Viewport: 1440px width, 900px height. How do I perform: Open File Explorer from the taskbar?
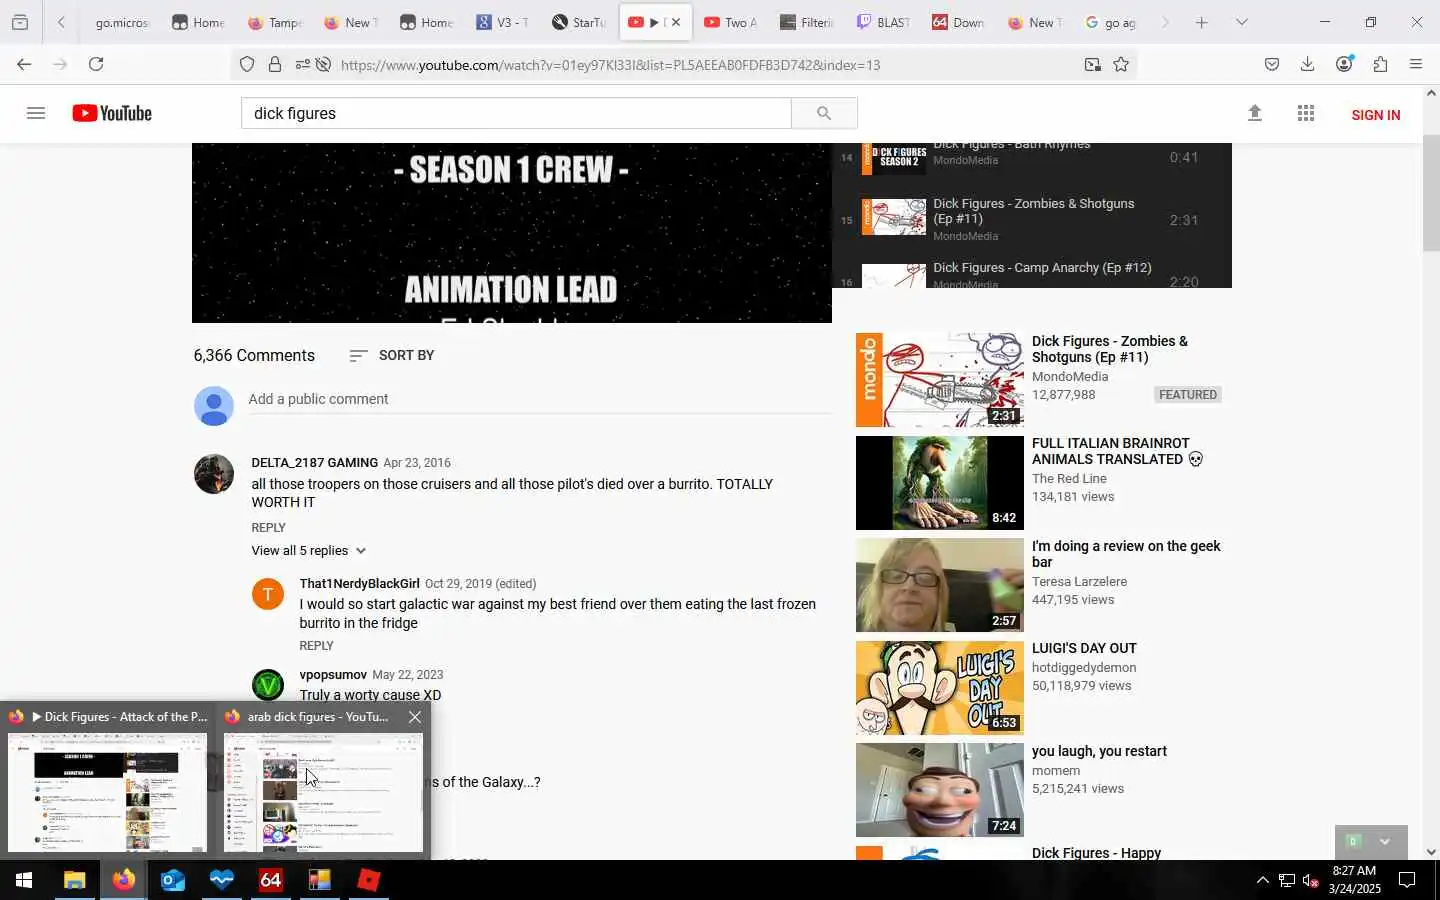click(74, 880)
